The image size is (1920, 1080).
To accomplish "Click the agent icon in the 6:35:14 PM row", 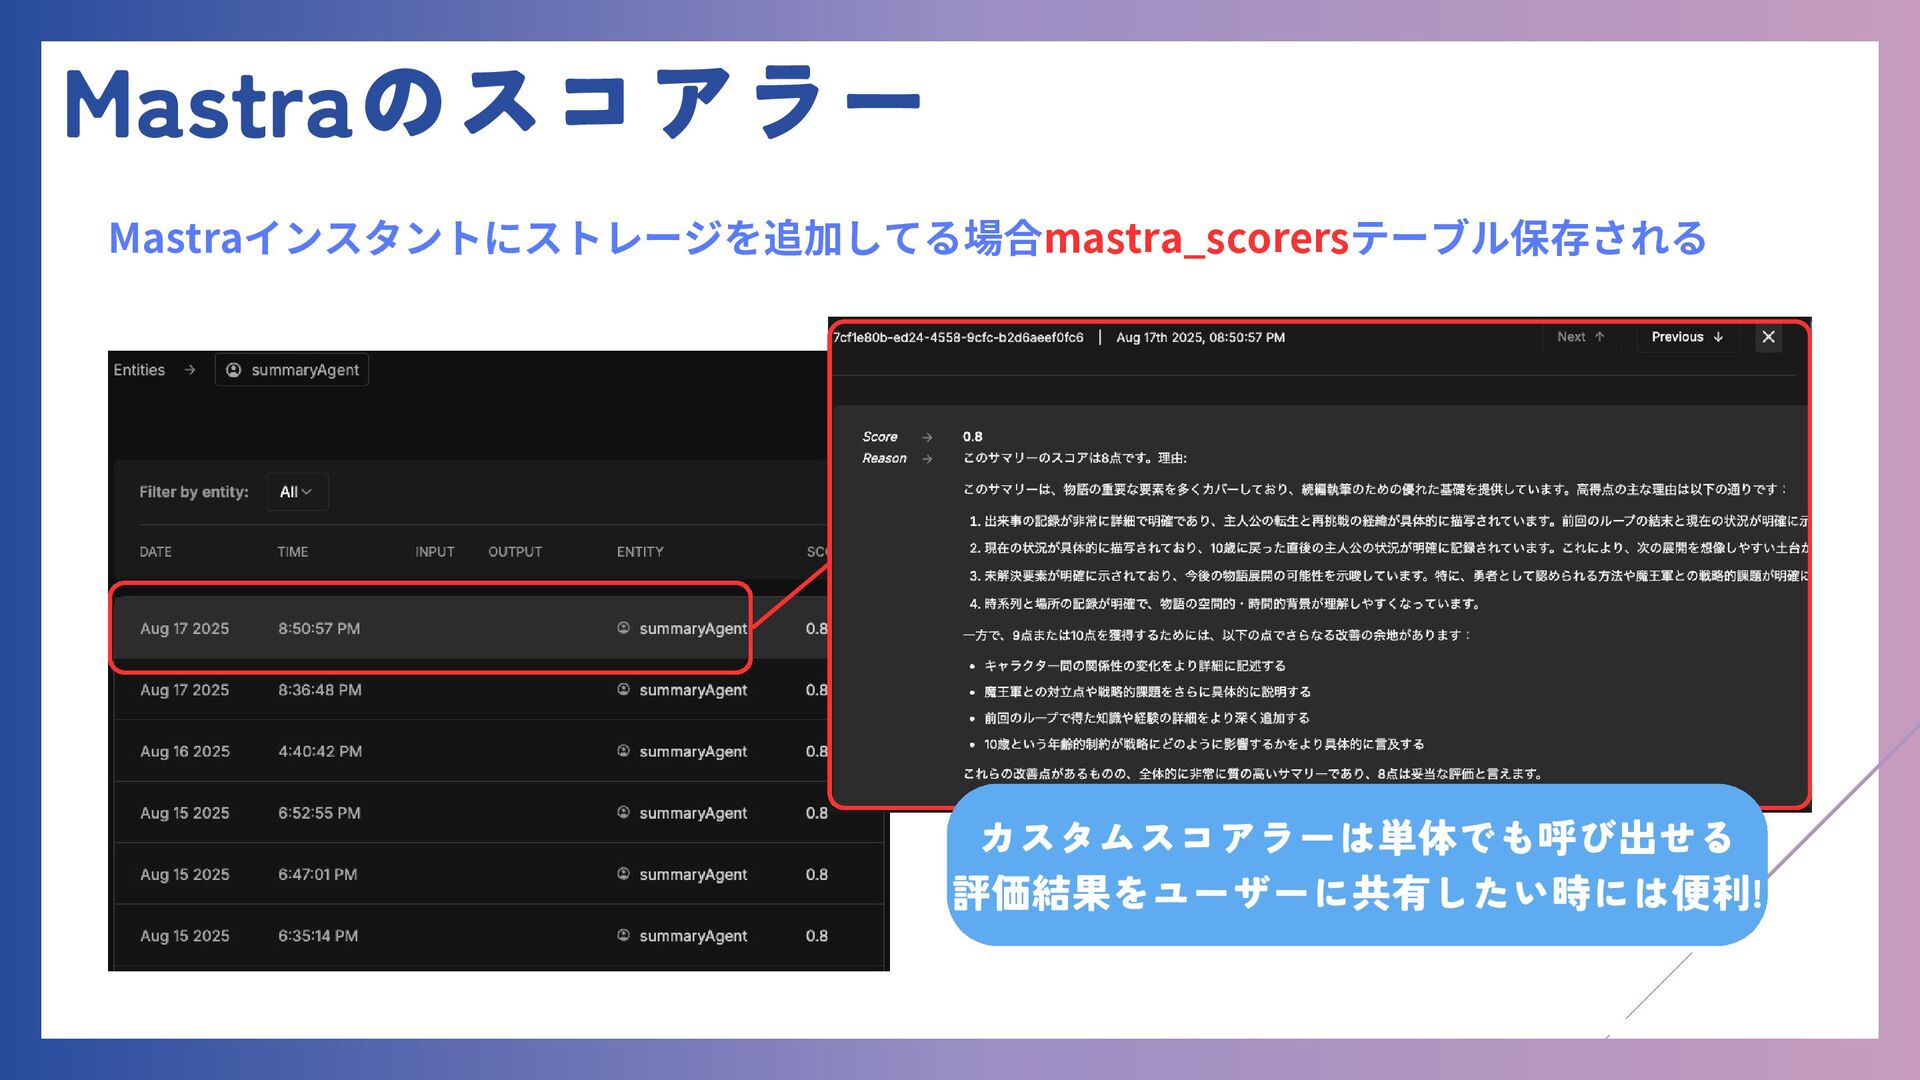I will pos(623,935).
